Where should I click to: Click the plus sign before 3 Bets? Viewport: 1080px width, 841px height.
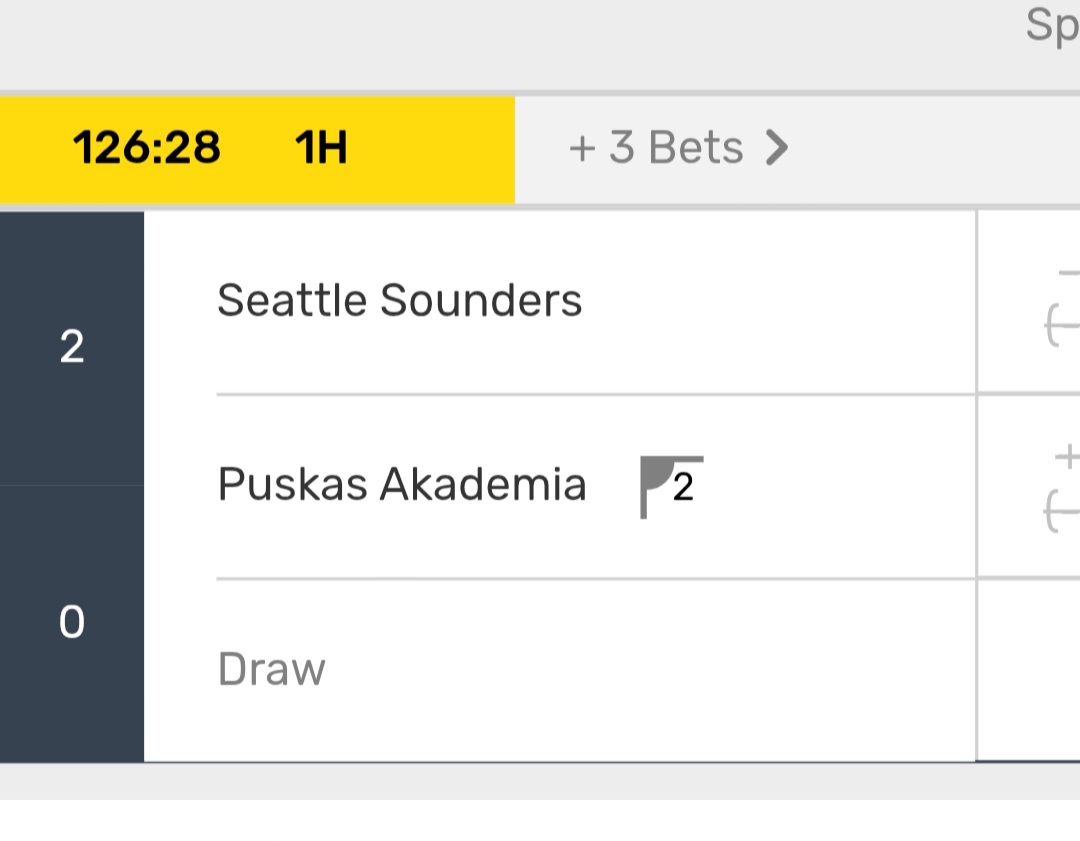point(582,149)
